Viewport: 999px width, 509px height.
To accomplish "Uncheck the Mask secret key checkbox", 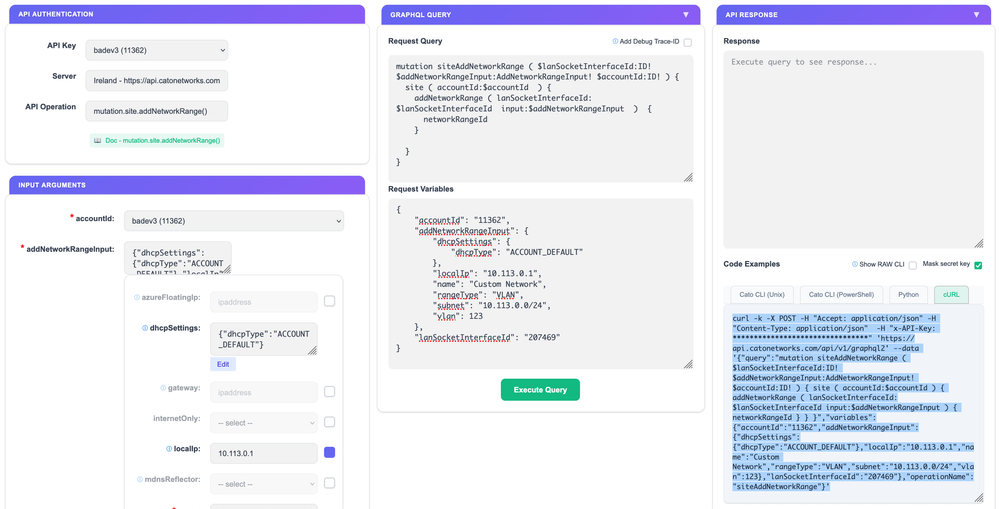I will 978,265.
